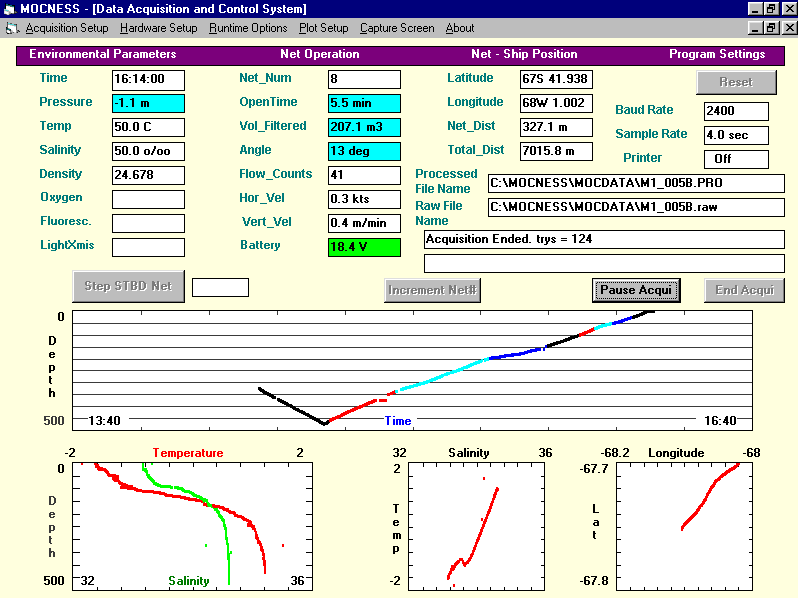
Task: Click the Reset button
Action: pyautogui.click(x=736, y=82)
